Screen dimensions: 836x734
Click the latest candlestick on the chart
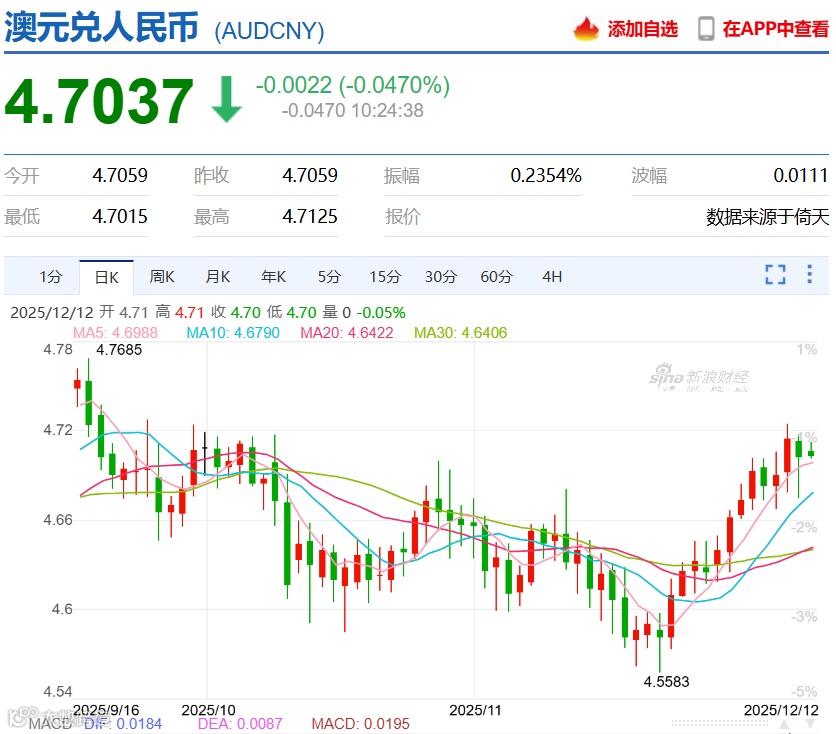811,453
